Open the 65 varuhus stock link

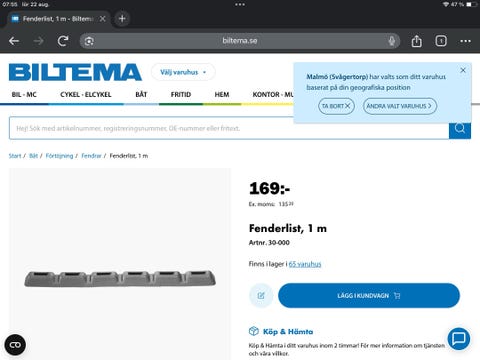click(305, 264)
